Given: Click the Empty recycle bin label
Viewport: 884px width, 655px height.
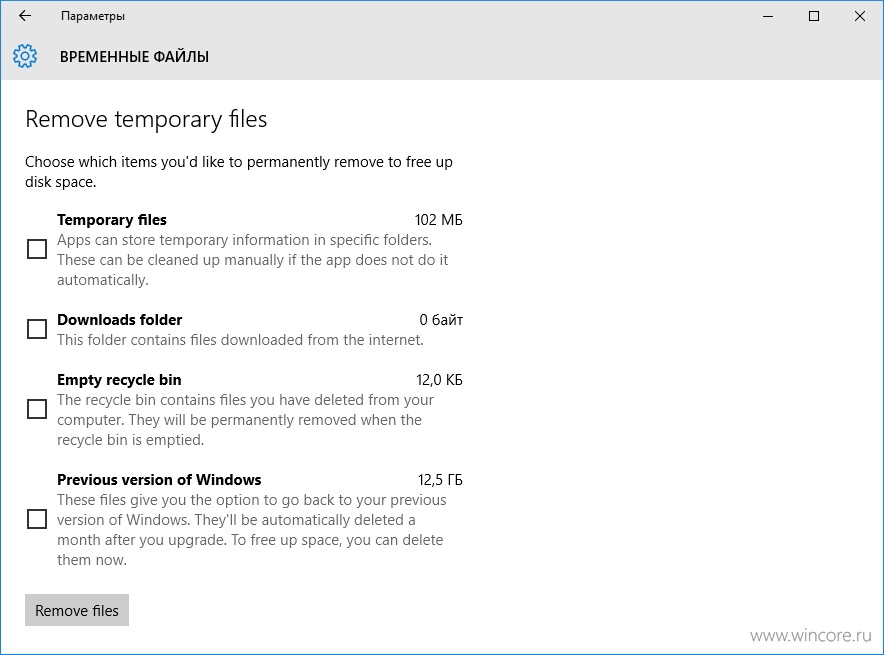Looking at the screenshot, I should 119,380.
